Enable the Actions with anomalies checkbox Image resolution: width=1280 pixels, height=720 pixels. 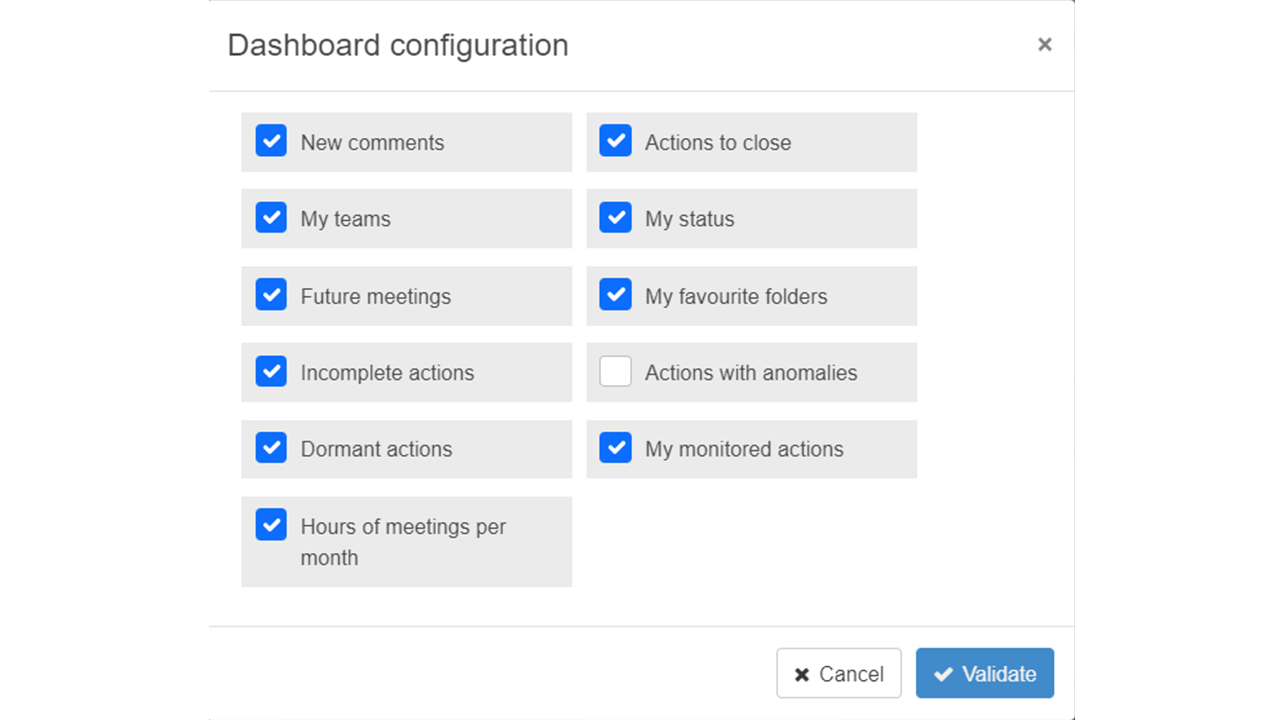coord(615,372)
